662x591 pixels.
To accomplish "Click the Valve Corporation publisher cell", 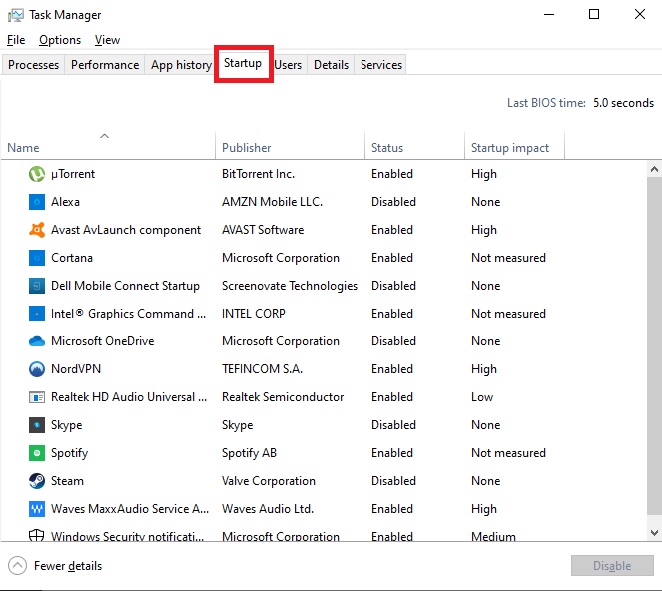I will point(269,481).
